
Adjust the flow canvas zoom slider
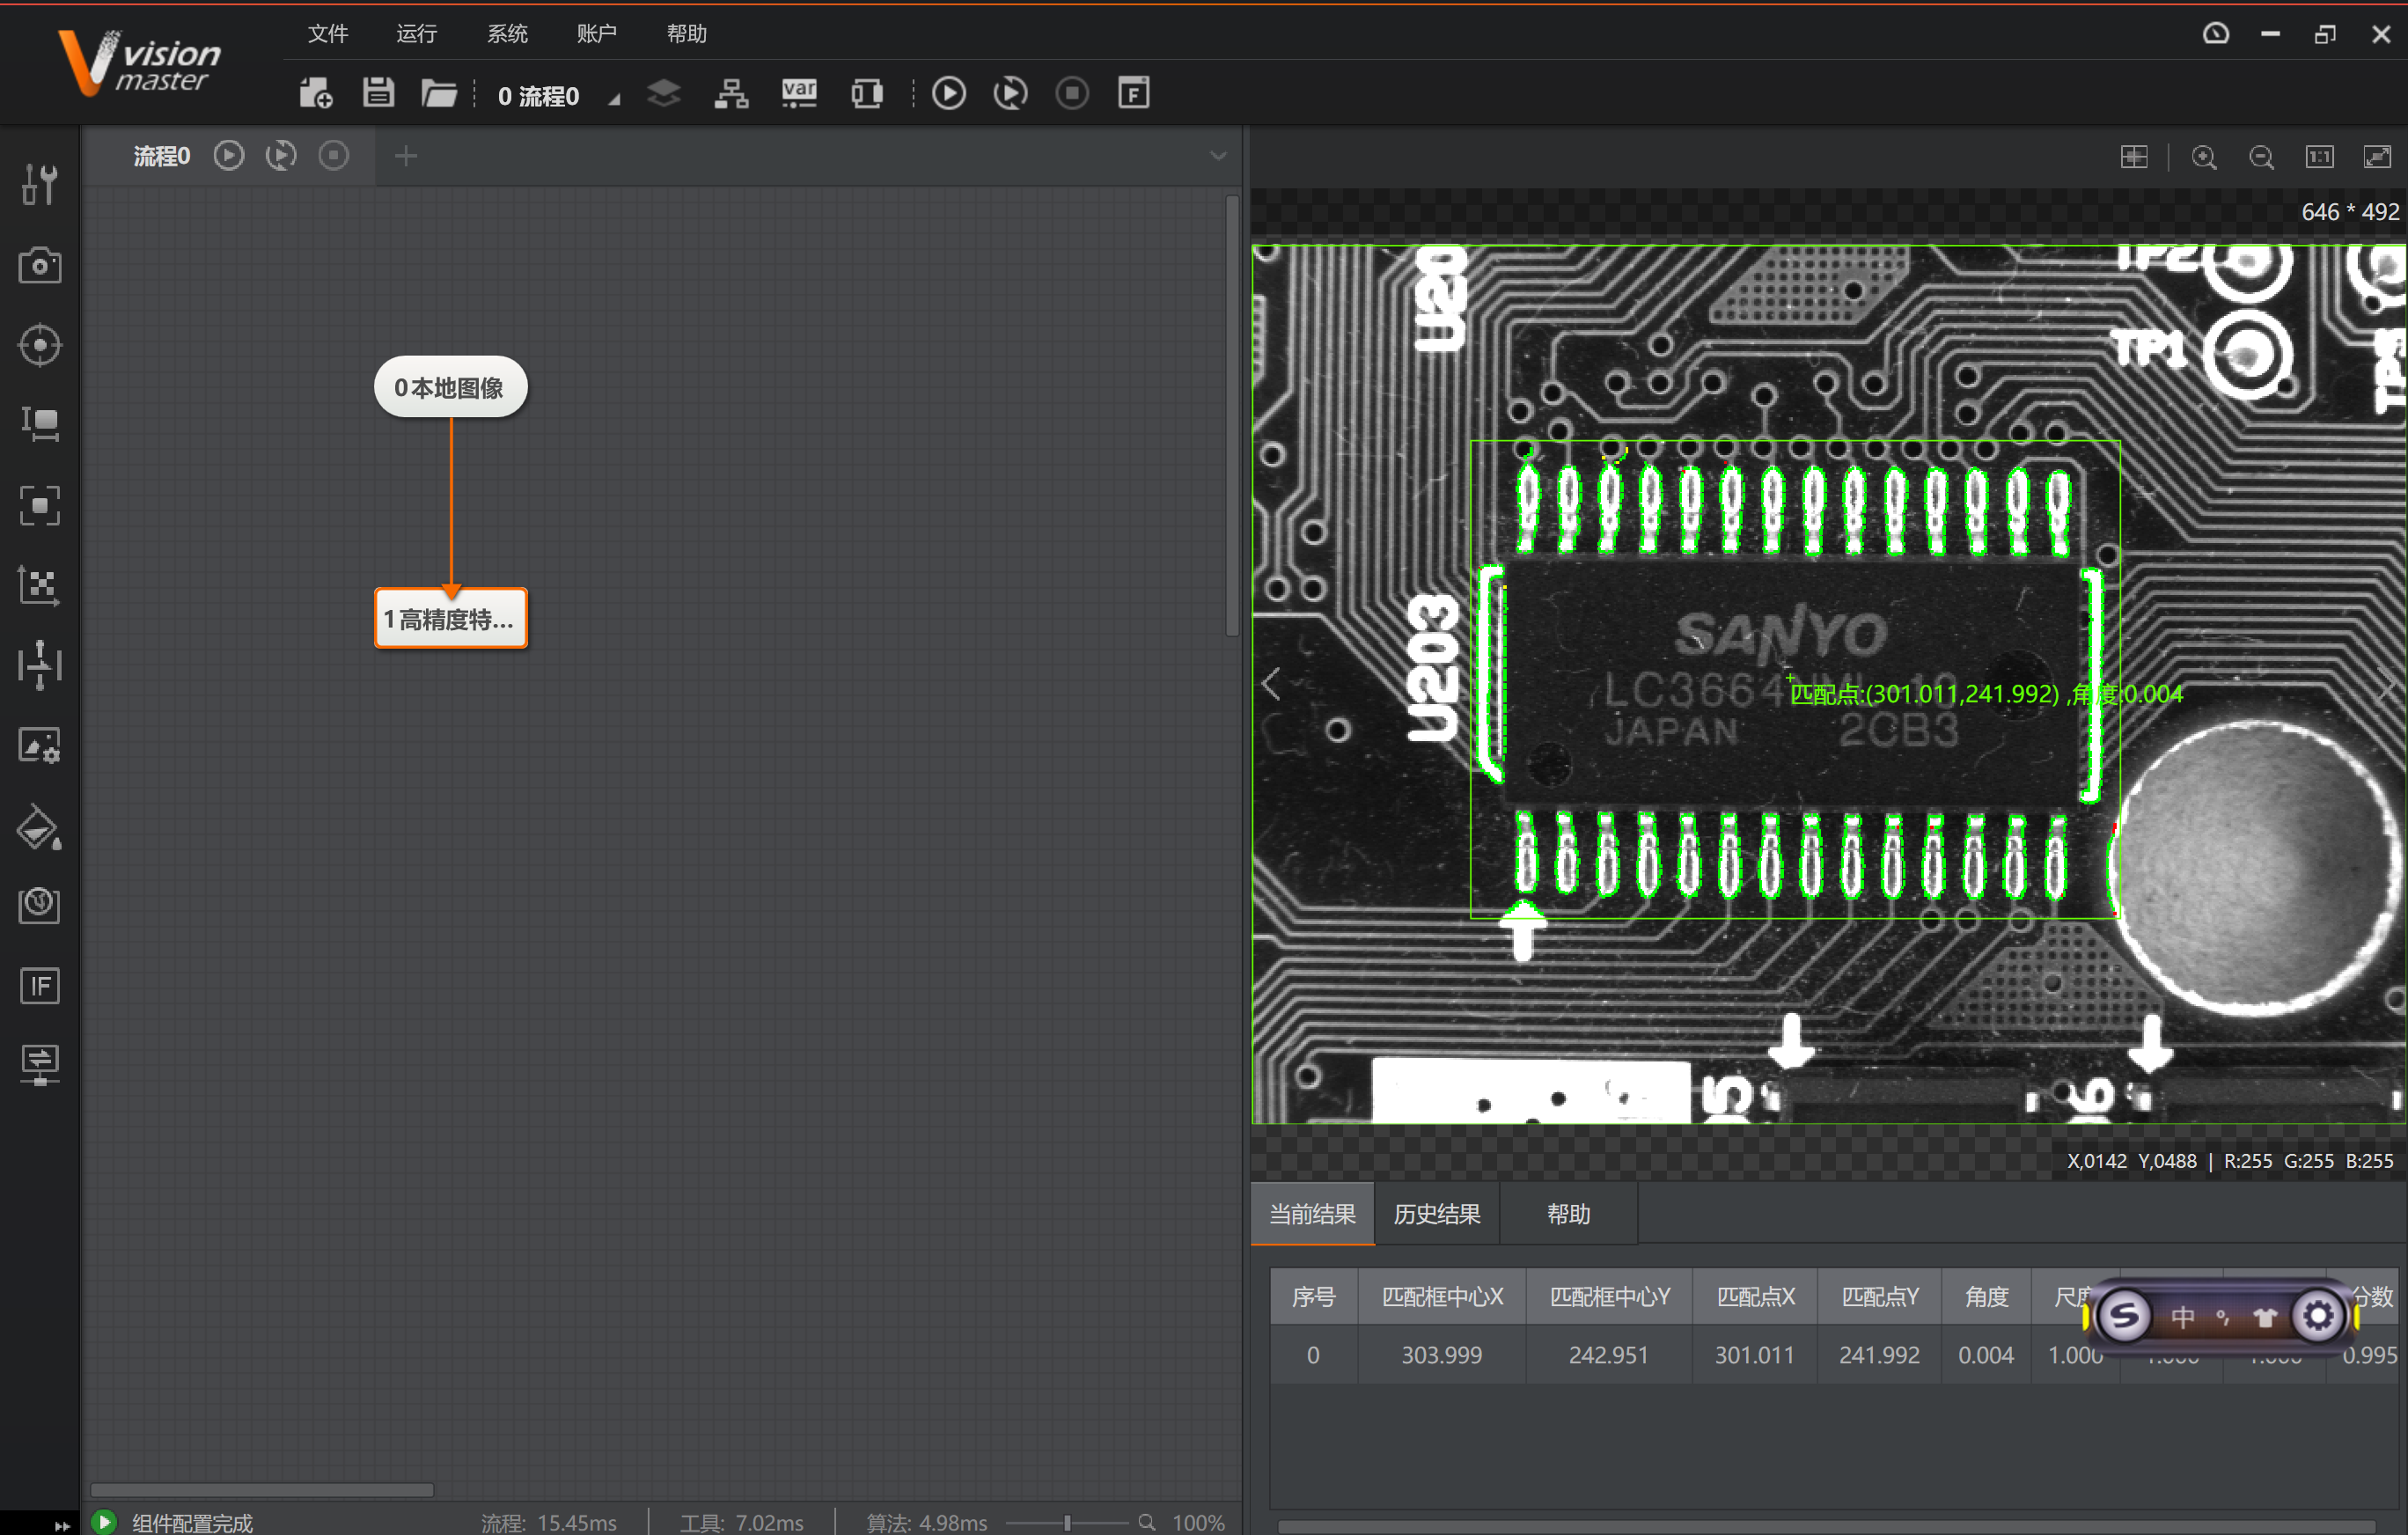pos(1067,1522)
